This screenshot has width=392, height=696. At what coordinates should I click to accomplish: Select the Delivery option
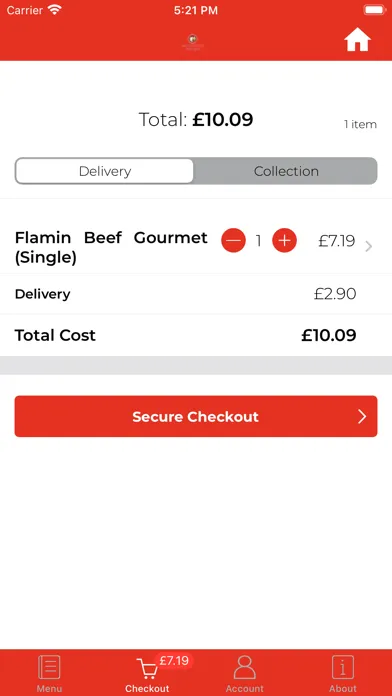click(x=105, y=171)
